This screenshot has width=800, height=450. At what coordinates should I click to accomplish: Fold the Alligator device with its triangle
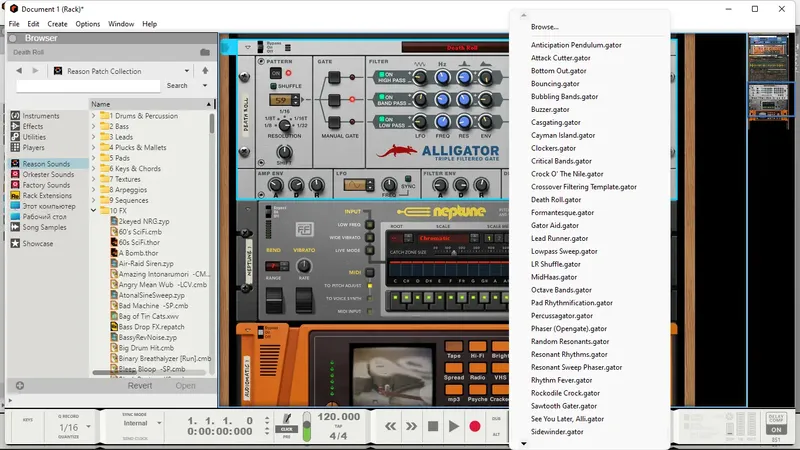tap(247, 47)
